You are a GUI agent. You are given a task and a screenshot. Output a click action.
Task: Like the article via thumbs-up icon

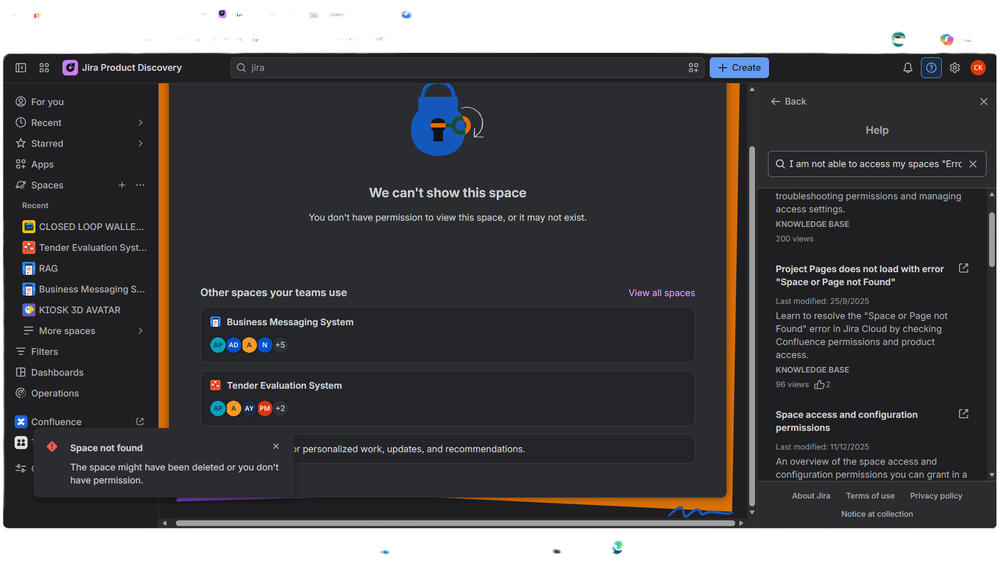(819, 384)
